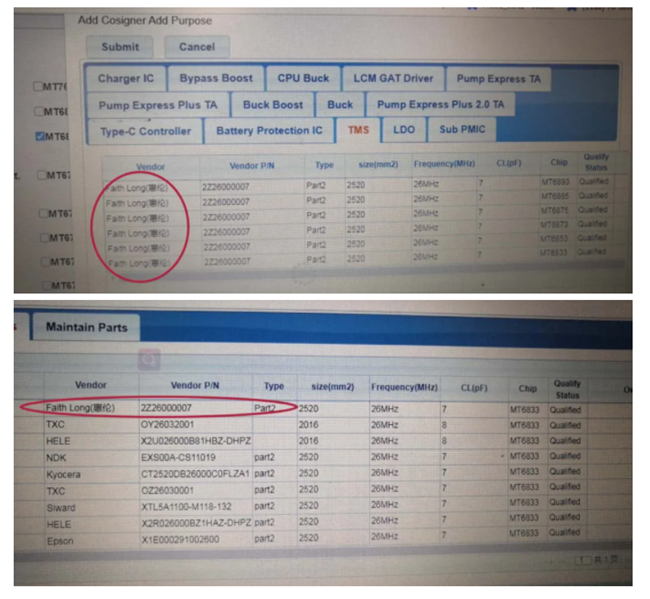Open the Maintain Parts tab
The image size is (650, 599).
point(86,327)
